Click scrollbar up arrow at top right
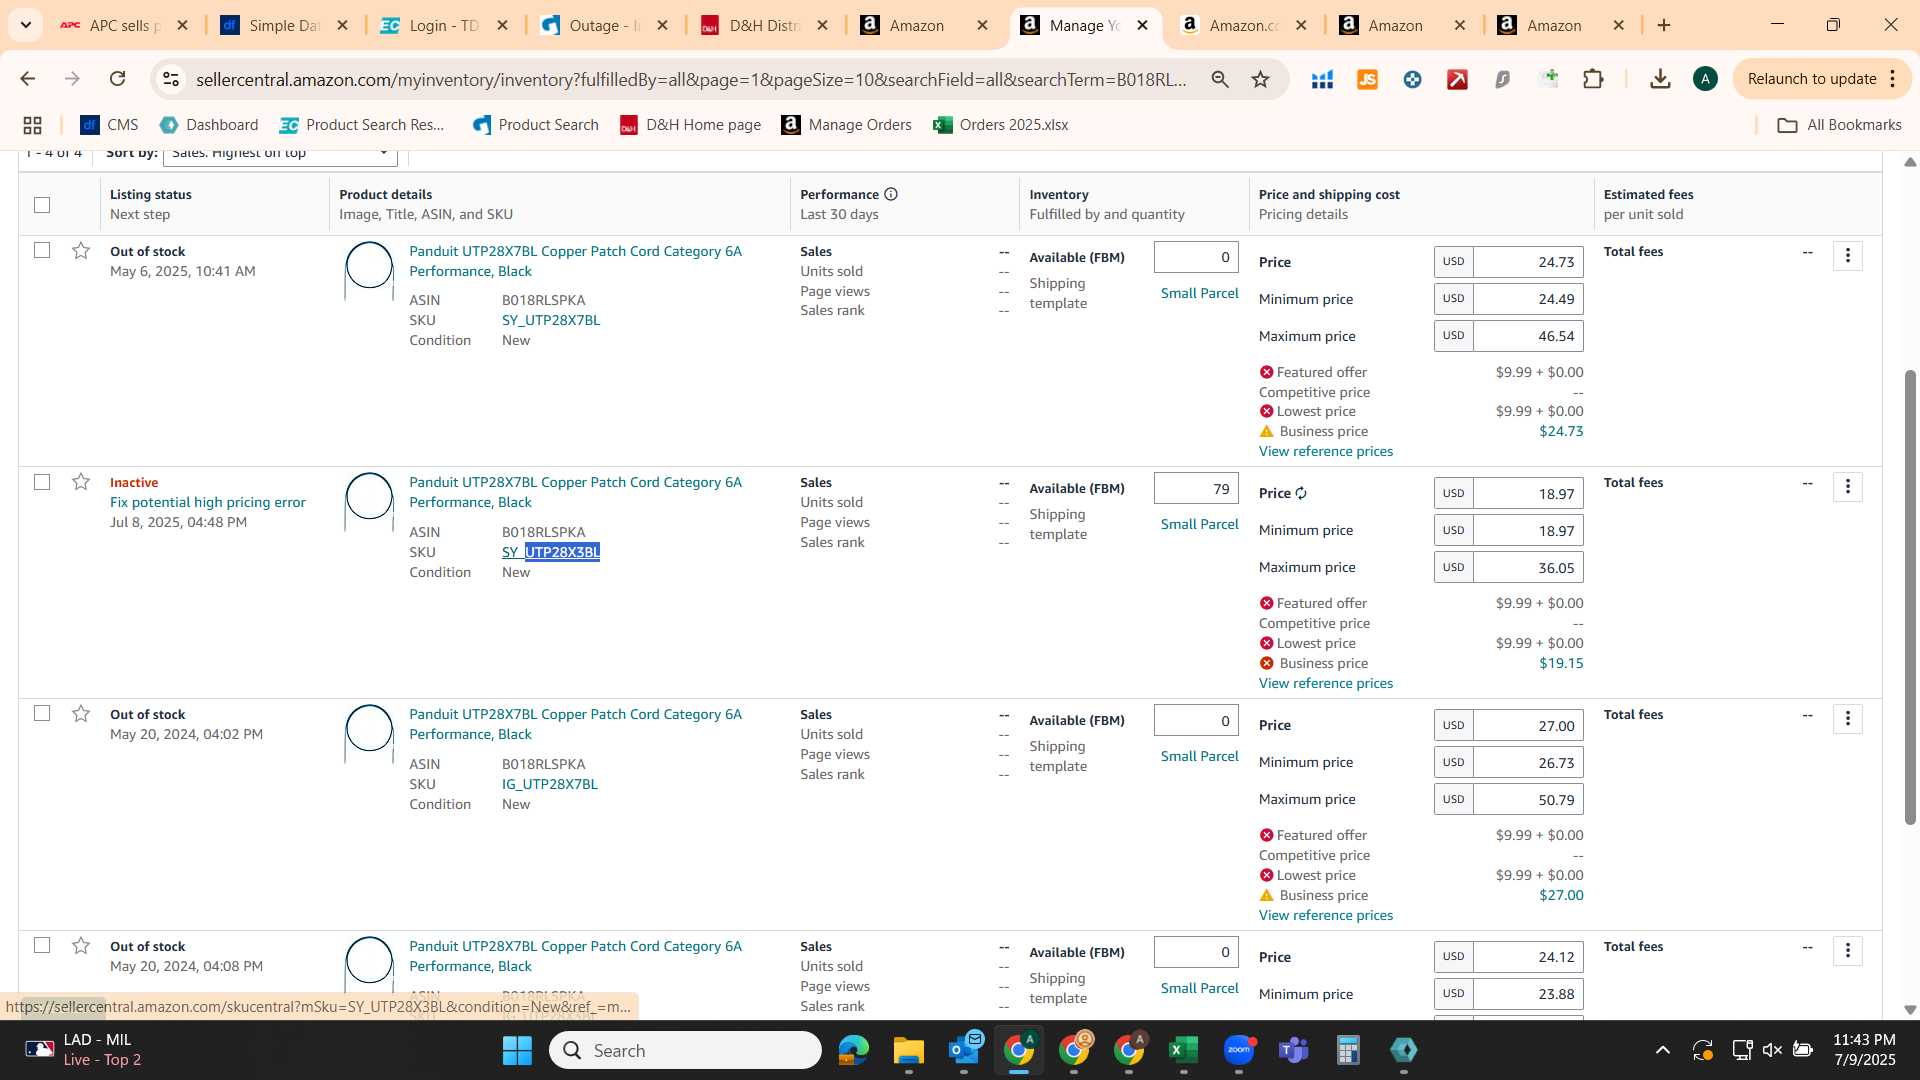 coord(1909,161)
